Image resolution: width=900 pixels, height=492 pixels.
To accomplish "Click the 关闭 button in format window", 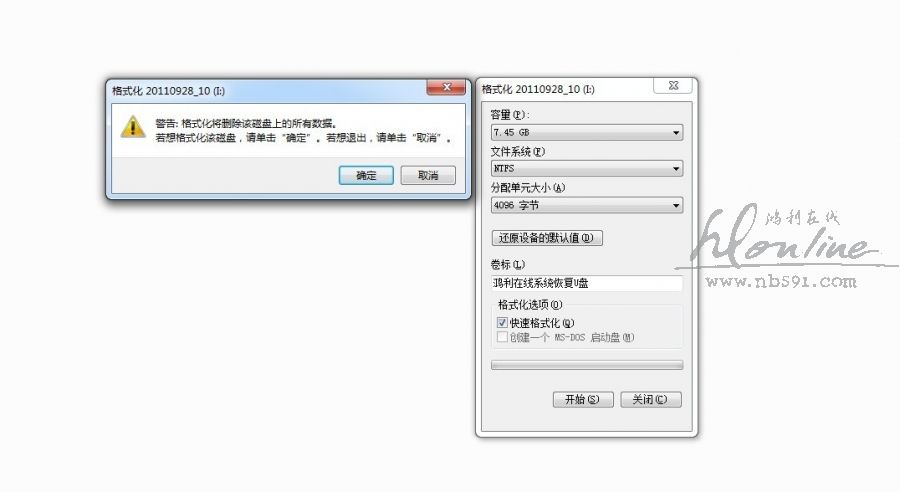I will point(651,400).
